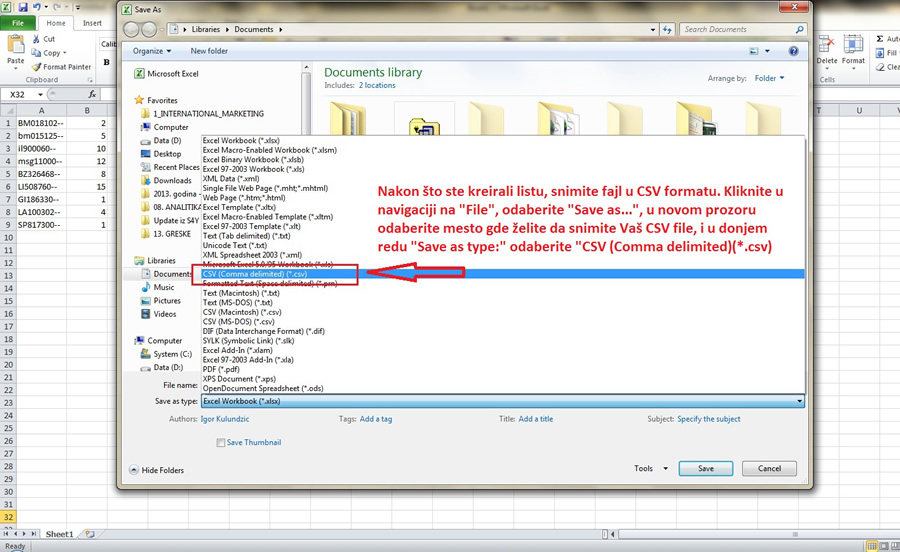
Task: Click the Paste icon in Clipboard group
Action: [x=15, y=45]
